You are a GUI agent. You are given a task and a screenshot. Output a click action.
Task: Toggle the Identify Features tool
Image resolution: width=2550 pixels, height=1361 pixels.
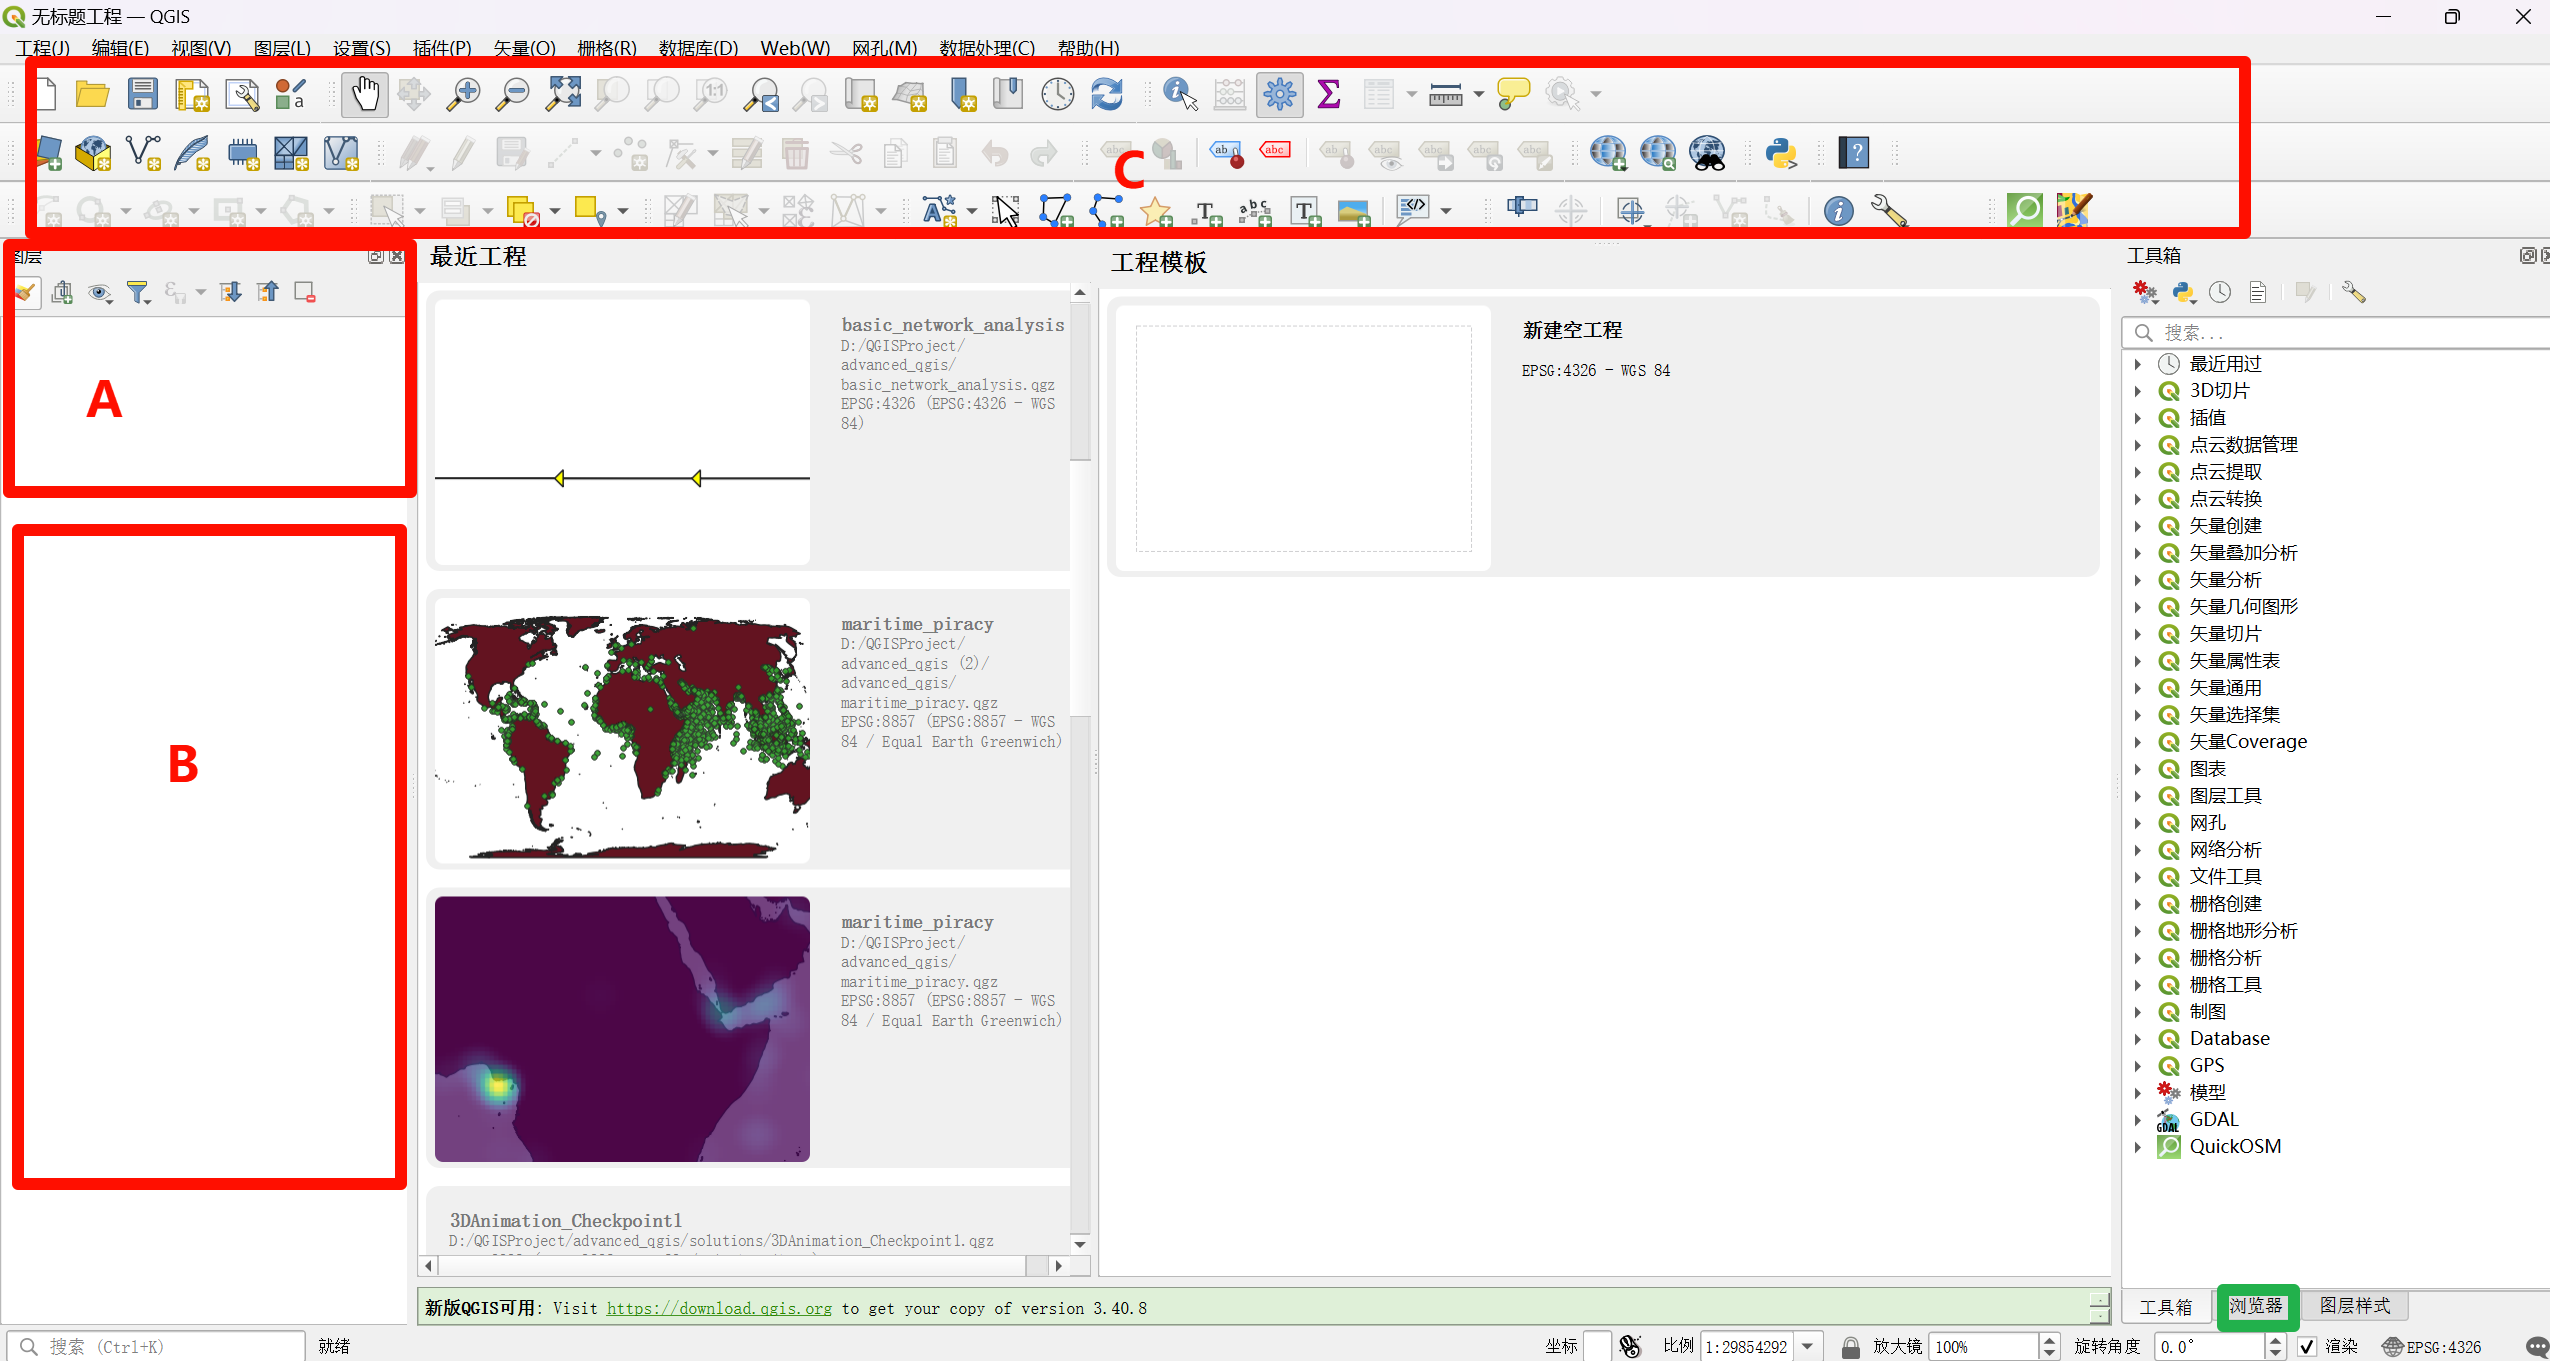pyautogui.click(x=1180, y=94)
